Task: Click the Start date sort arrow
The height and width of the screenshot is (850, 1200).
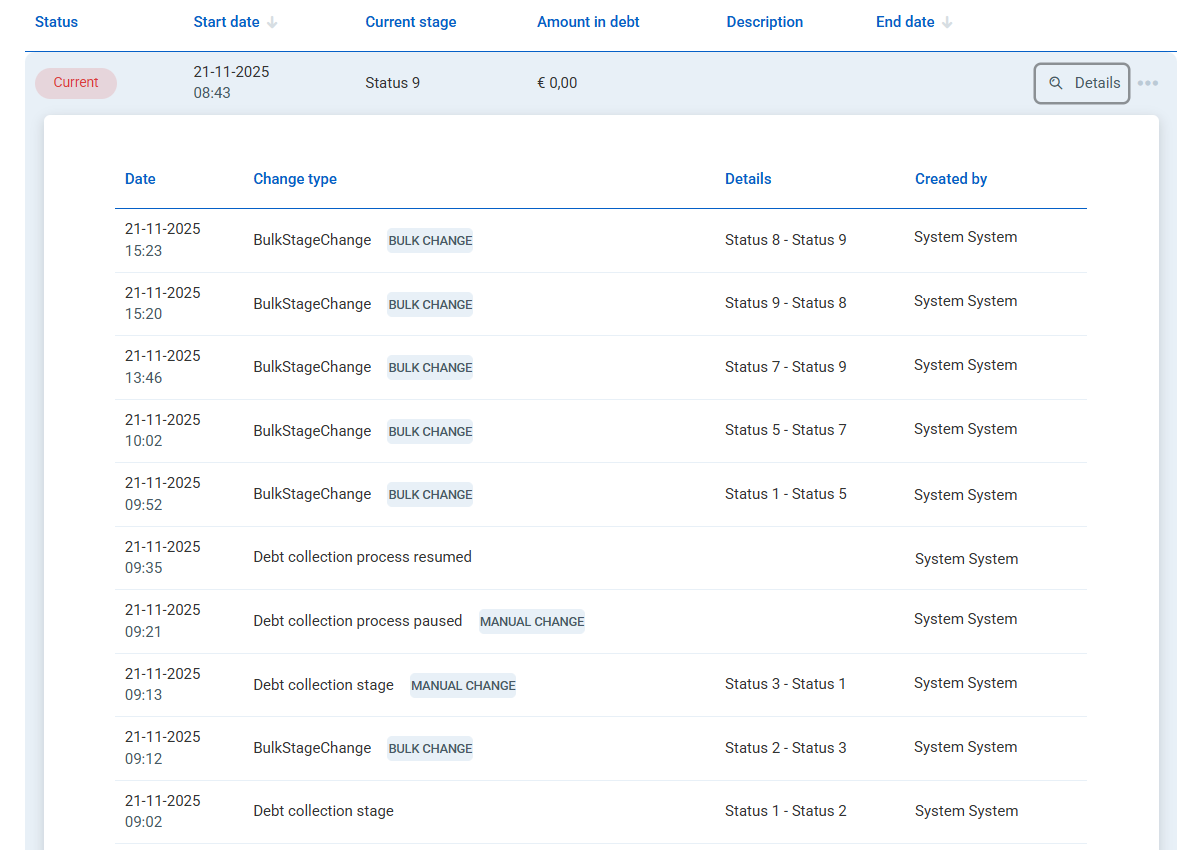Action: point(272,23)
